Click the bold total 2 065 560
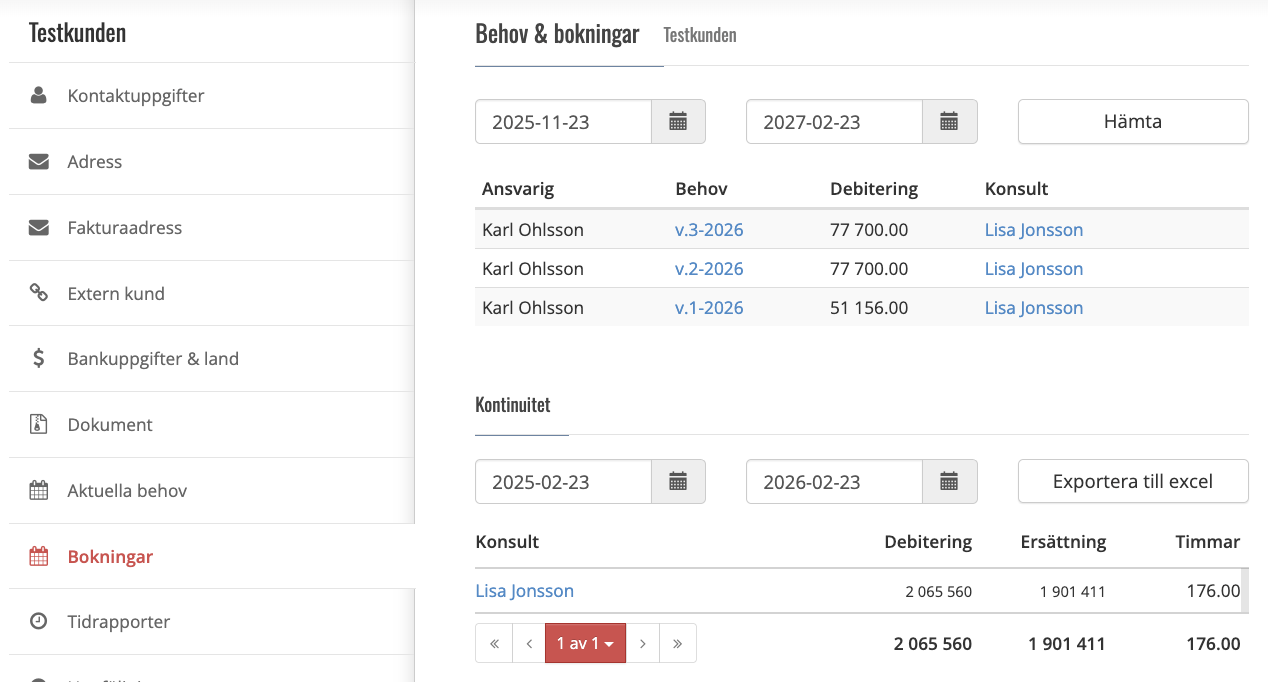The height and width of the screenshot is (682, 1268). pyautogui.click(x=933, y=644)
